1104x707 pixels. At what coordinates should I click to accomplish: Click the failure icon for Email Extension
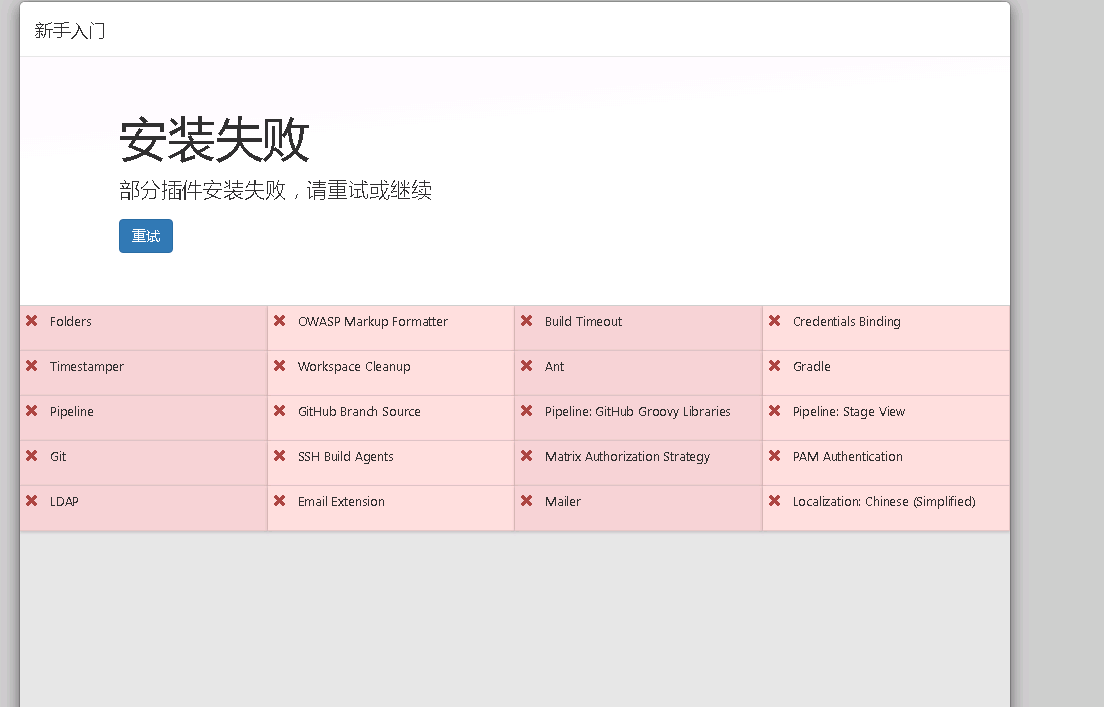point(280,501)
